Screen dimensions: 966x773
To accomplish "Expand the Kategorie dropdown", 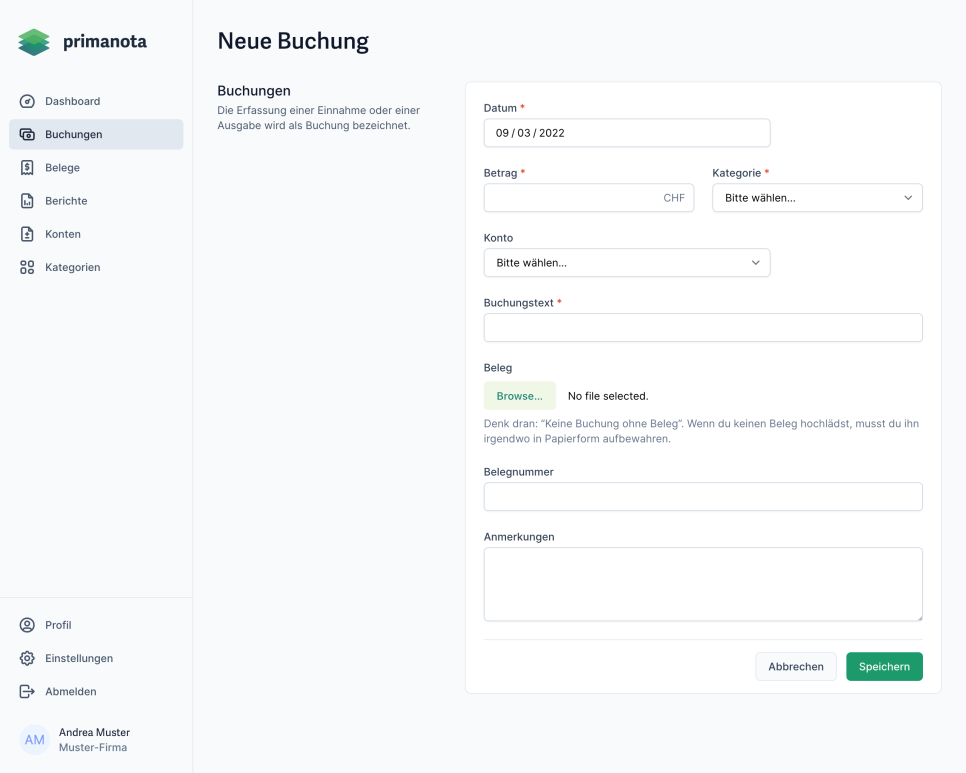I will (x=817, y=198).
